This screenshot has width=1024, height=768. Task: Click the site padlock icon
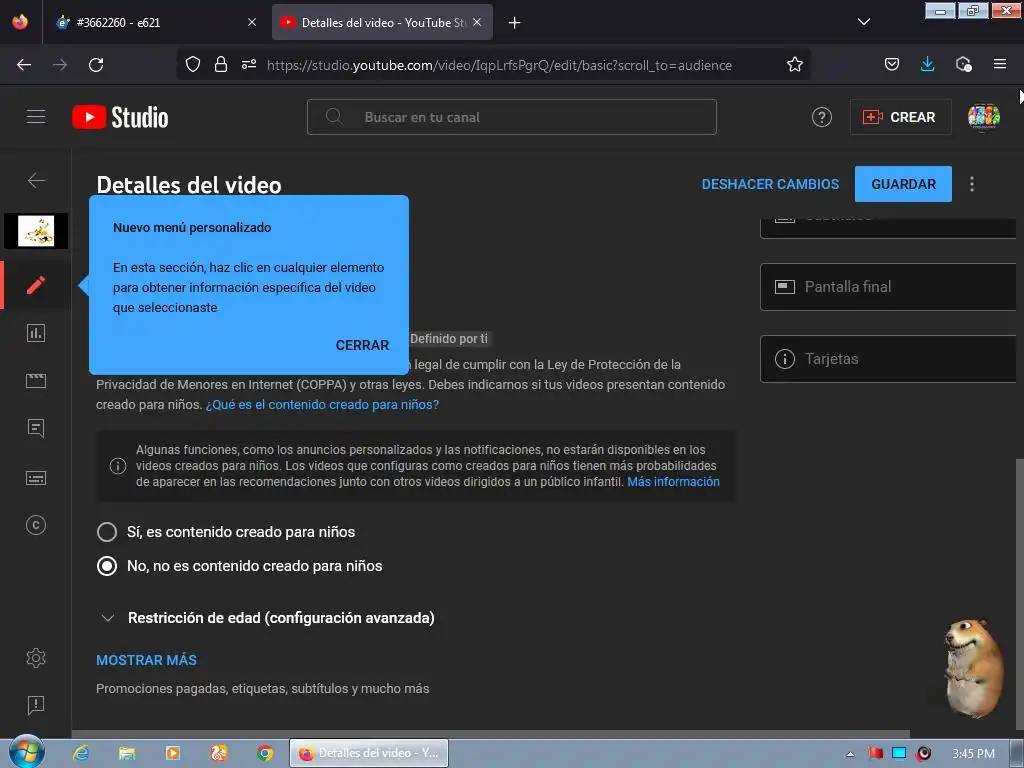[221, 65]
